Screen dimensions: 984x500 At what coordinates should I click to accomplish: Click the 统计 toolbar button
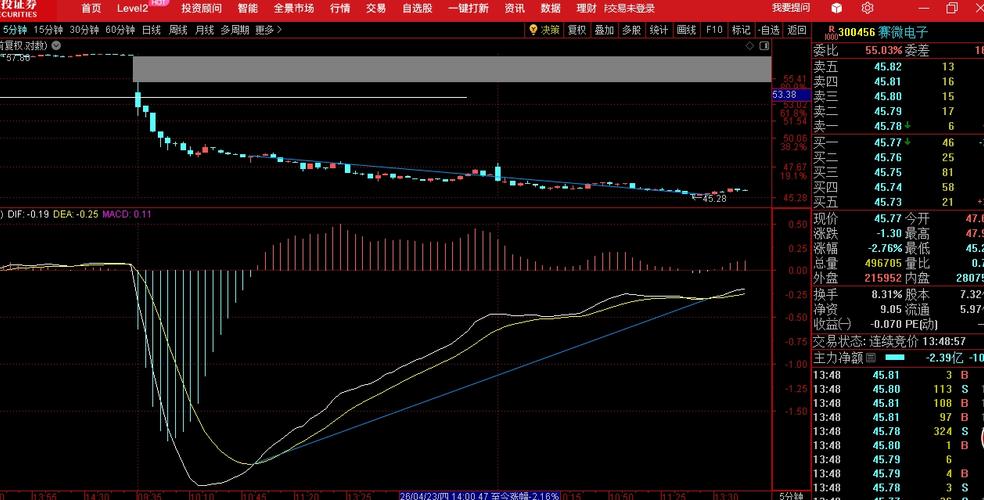tap(659, 29)
